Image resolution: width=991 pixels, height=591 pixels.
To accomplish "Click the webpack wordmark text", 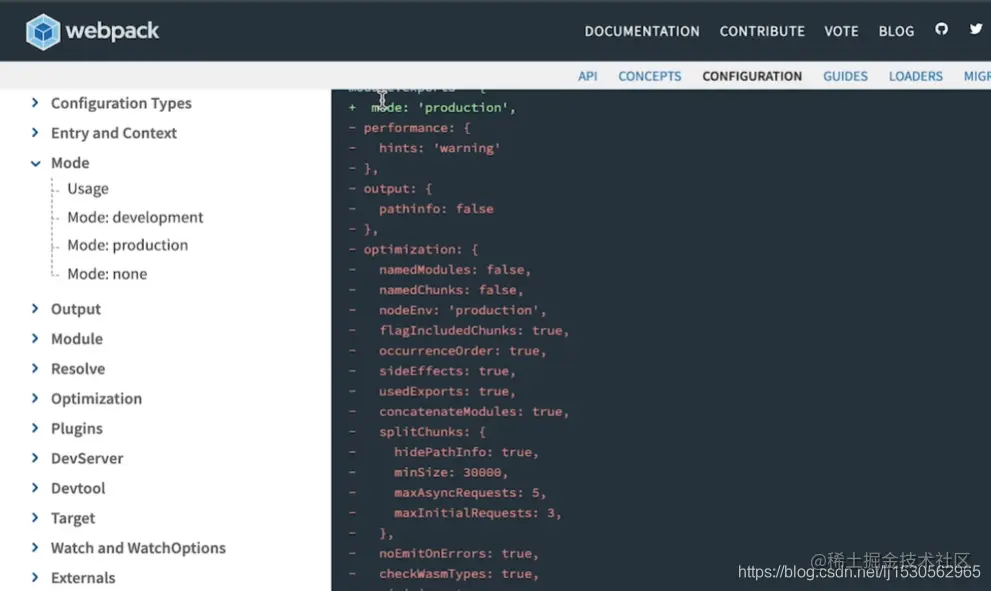I will (x=112, y=31).
